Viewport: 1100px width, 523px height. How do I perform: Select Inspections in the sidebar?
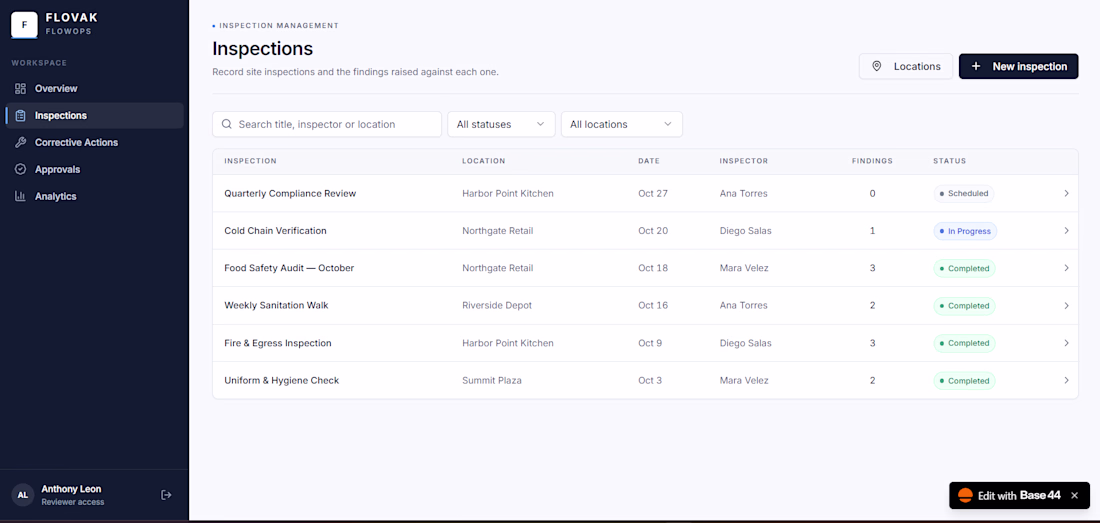[95, 116]
